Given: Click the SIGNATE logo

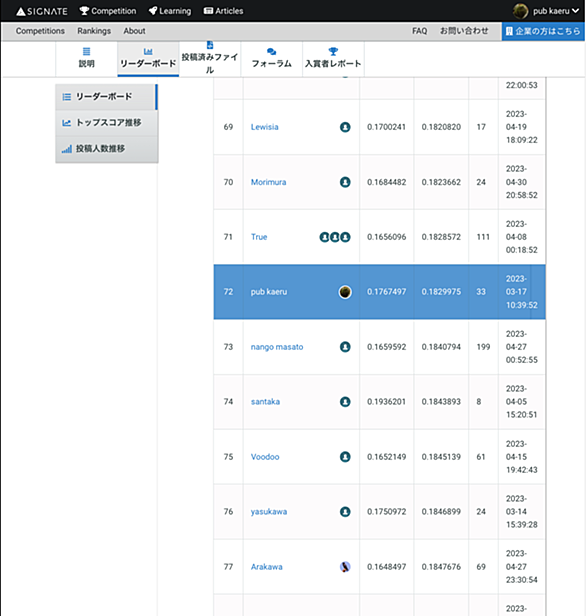Looking at the screenshot, I should click(42, 11).
